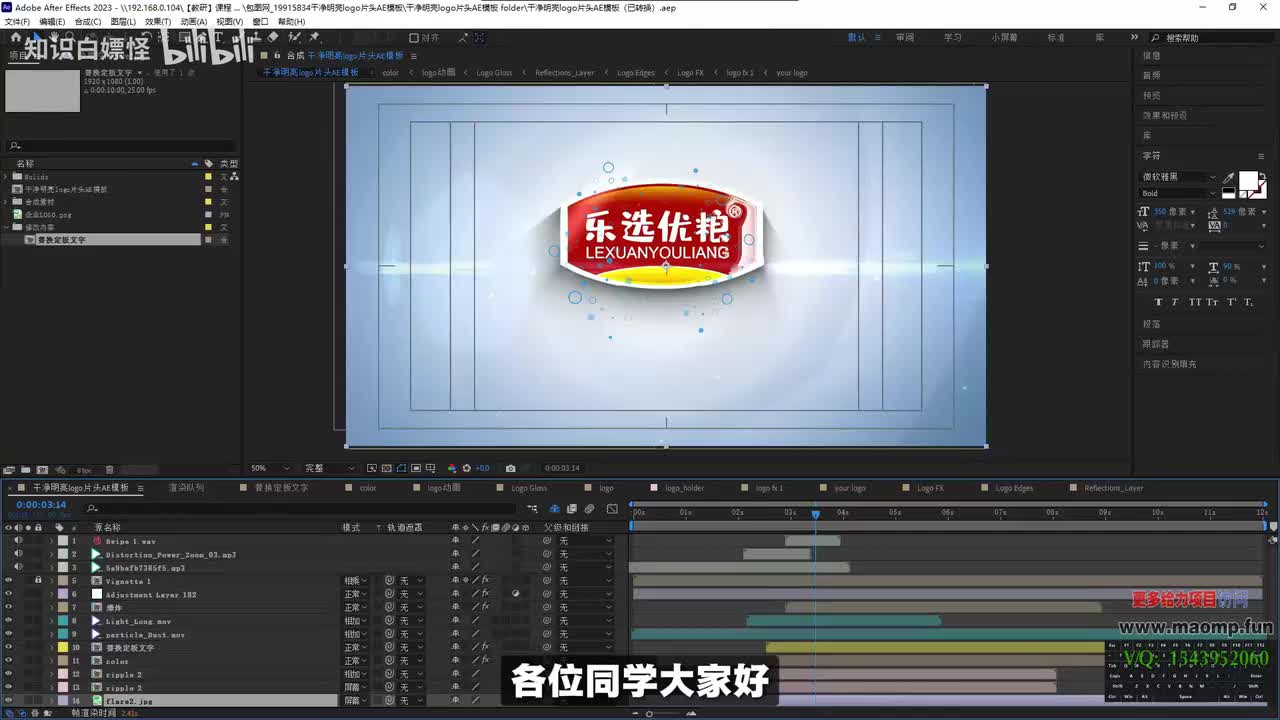The height and width of the screenshot is (720, 1280).
Task: Switch to Logo Gloss timeline tab
Action: pos(529,488)
